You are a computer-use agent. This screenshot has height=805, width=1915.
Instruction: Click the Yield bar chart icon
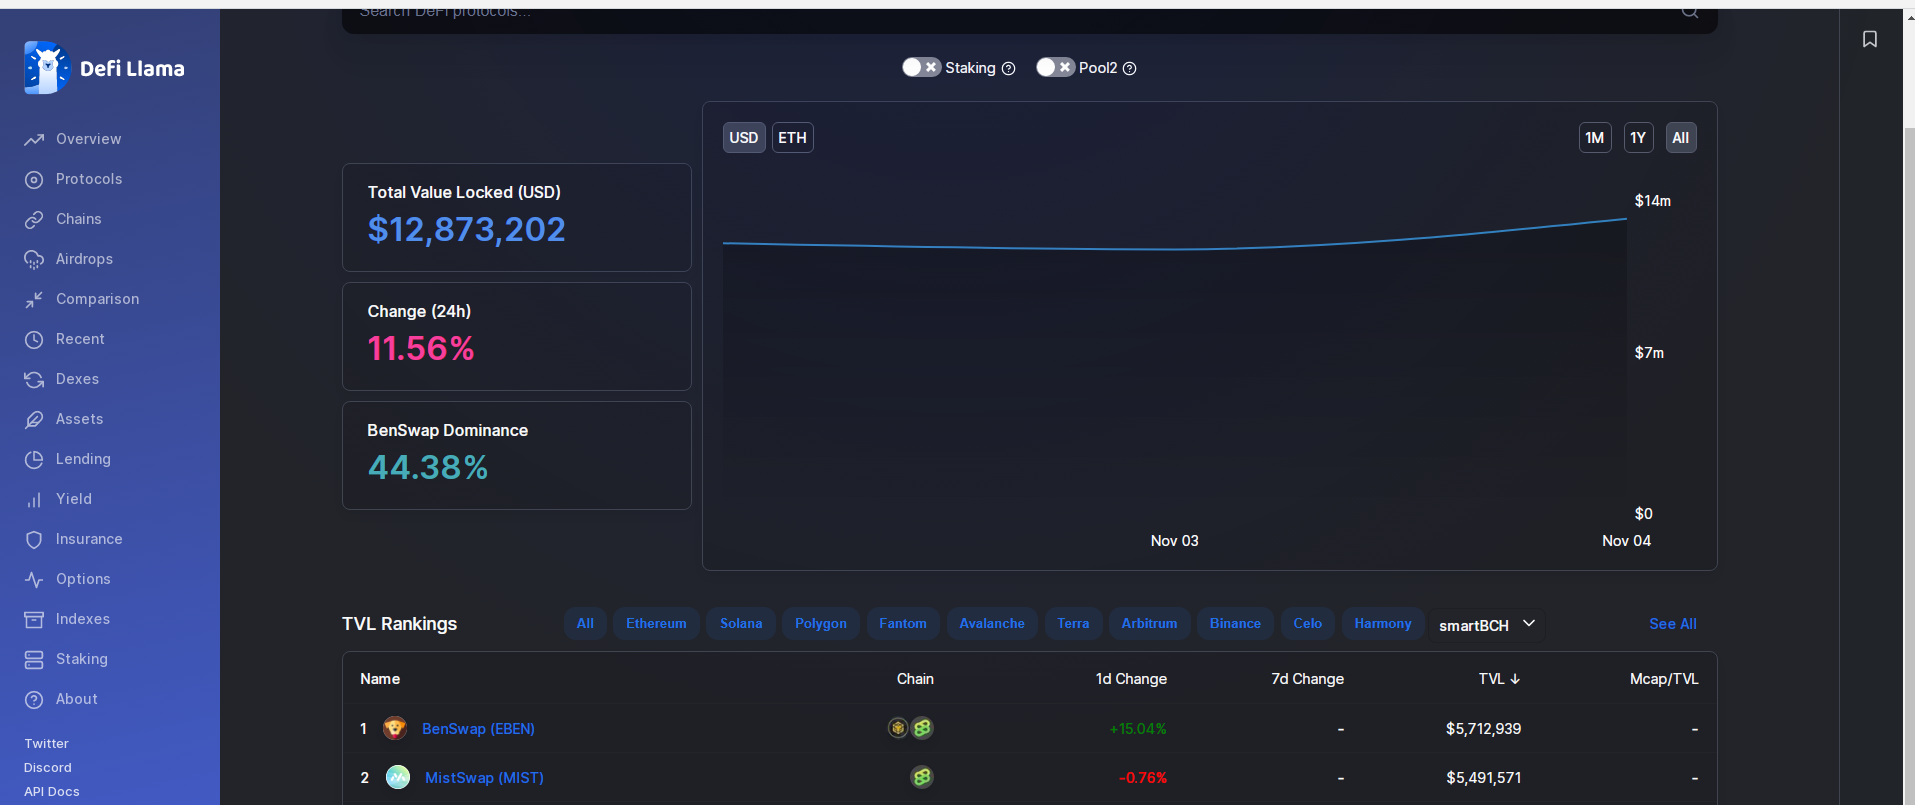[x=34, y=499]
